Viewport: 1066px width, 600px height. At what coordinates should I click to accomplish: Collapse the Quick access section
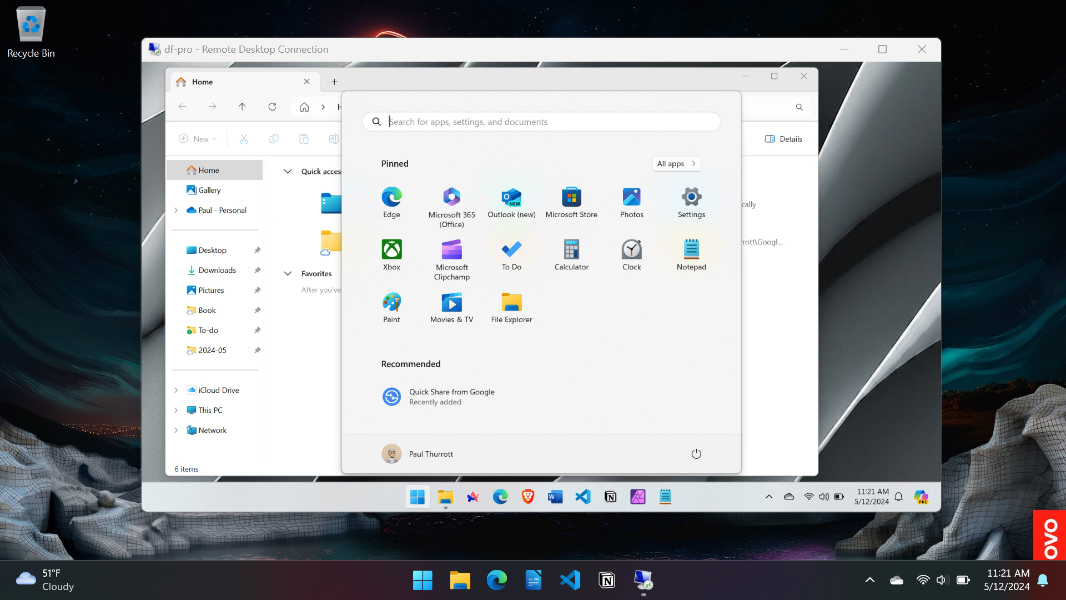pos(288,171)
